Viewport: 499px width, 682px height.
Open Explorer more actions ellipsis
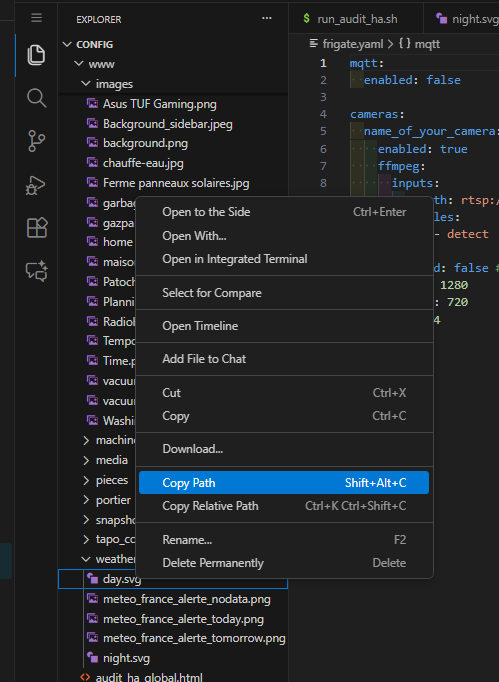click(267, 19)
